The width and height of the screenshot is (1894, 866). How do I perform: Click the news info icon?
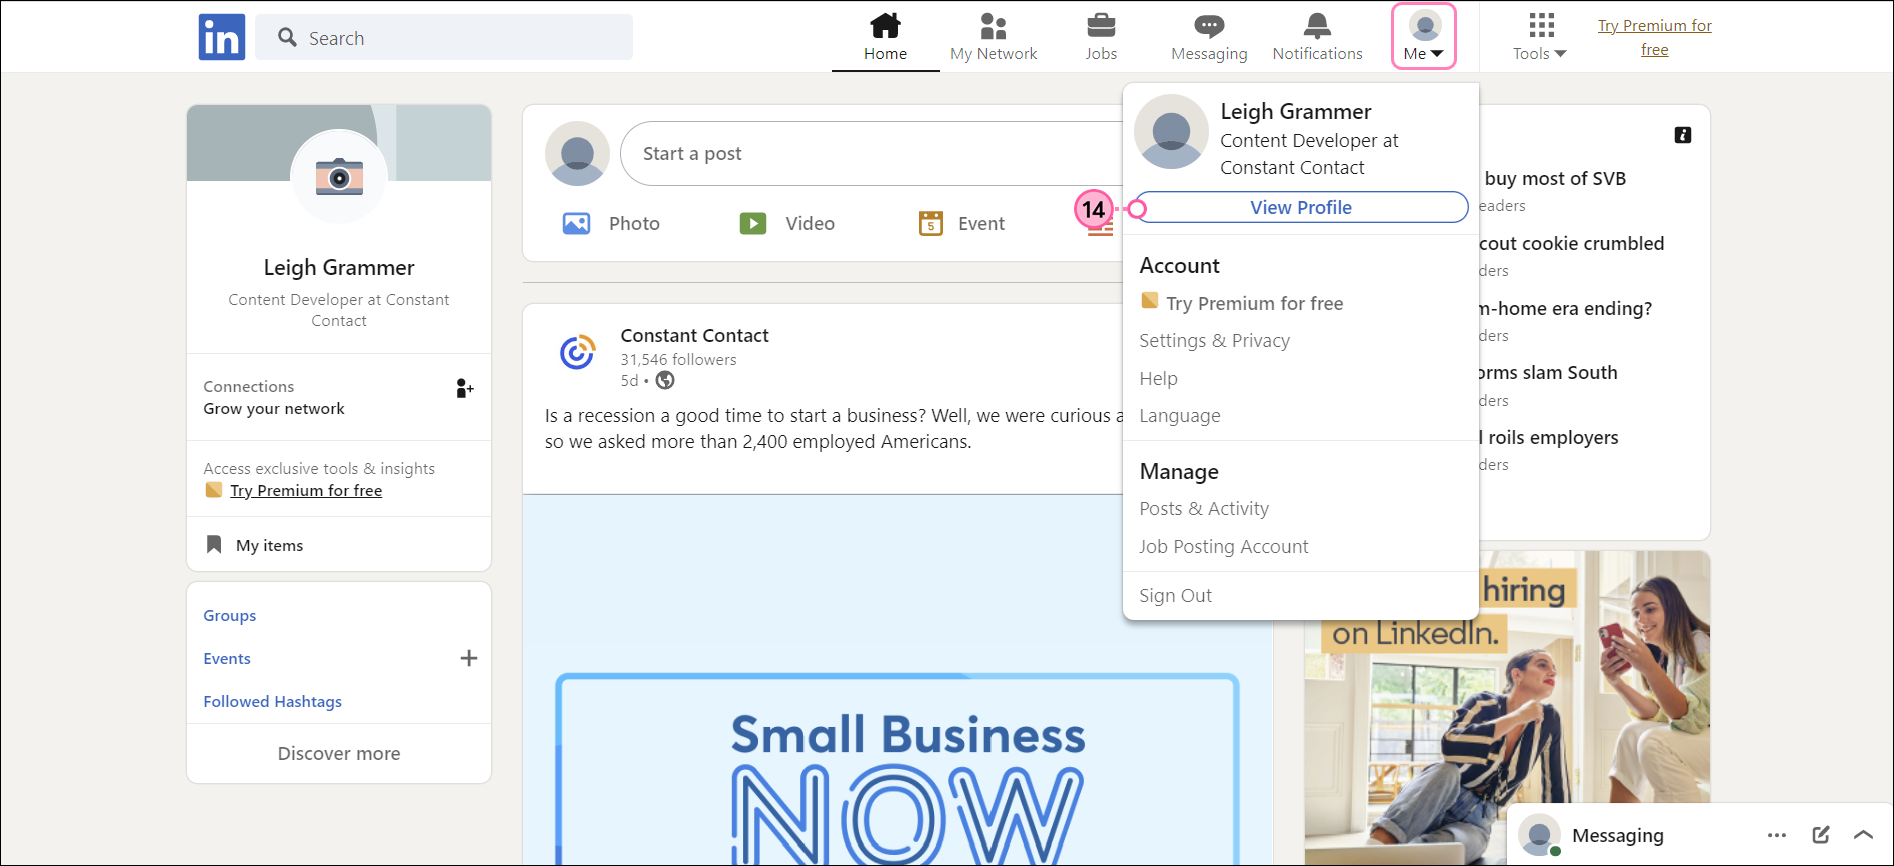[1683, 135]
